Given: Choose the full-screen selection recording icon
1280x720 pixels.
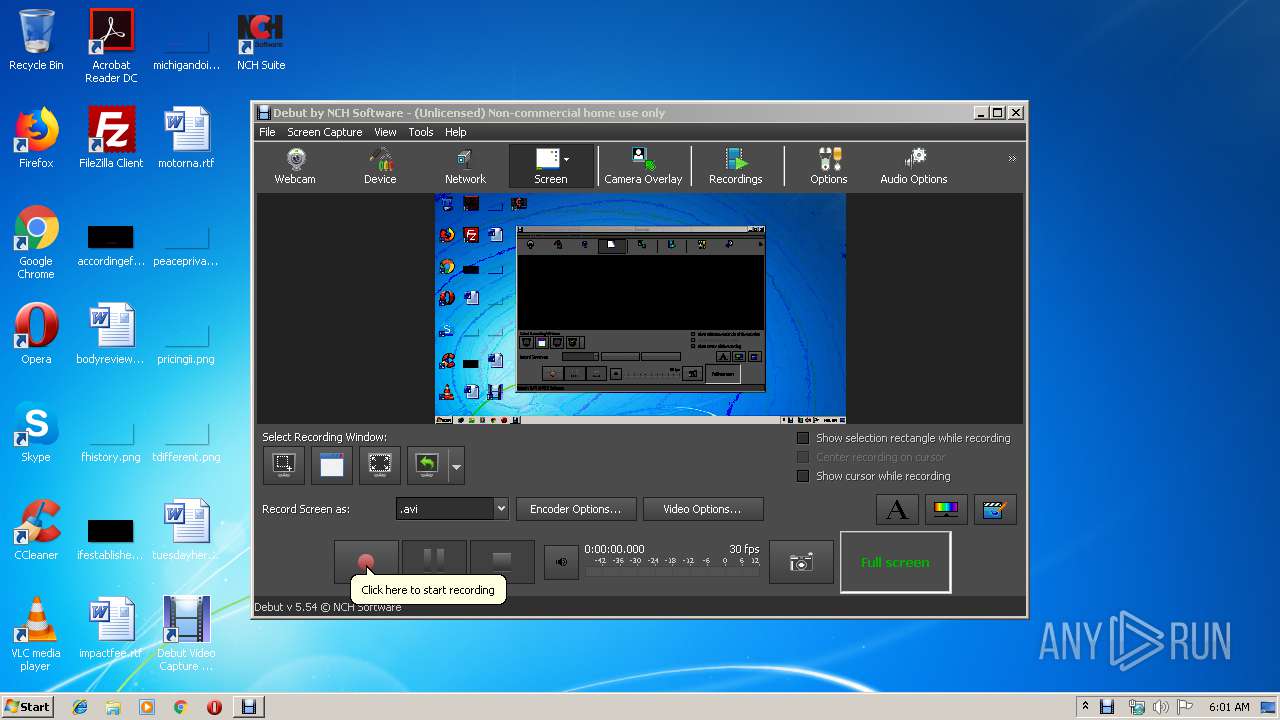Looking at the screenshot, I should tap(380, 465).
